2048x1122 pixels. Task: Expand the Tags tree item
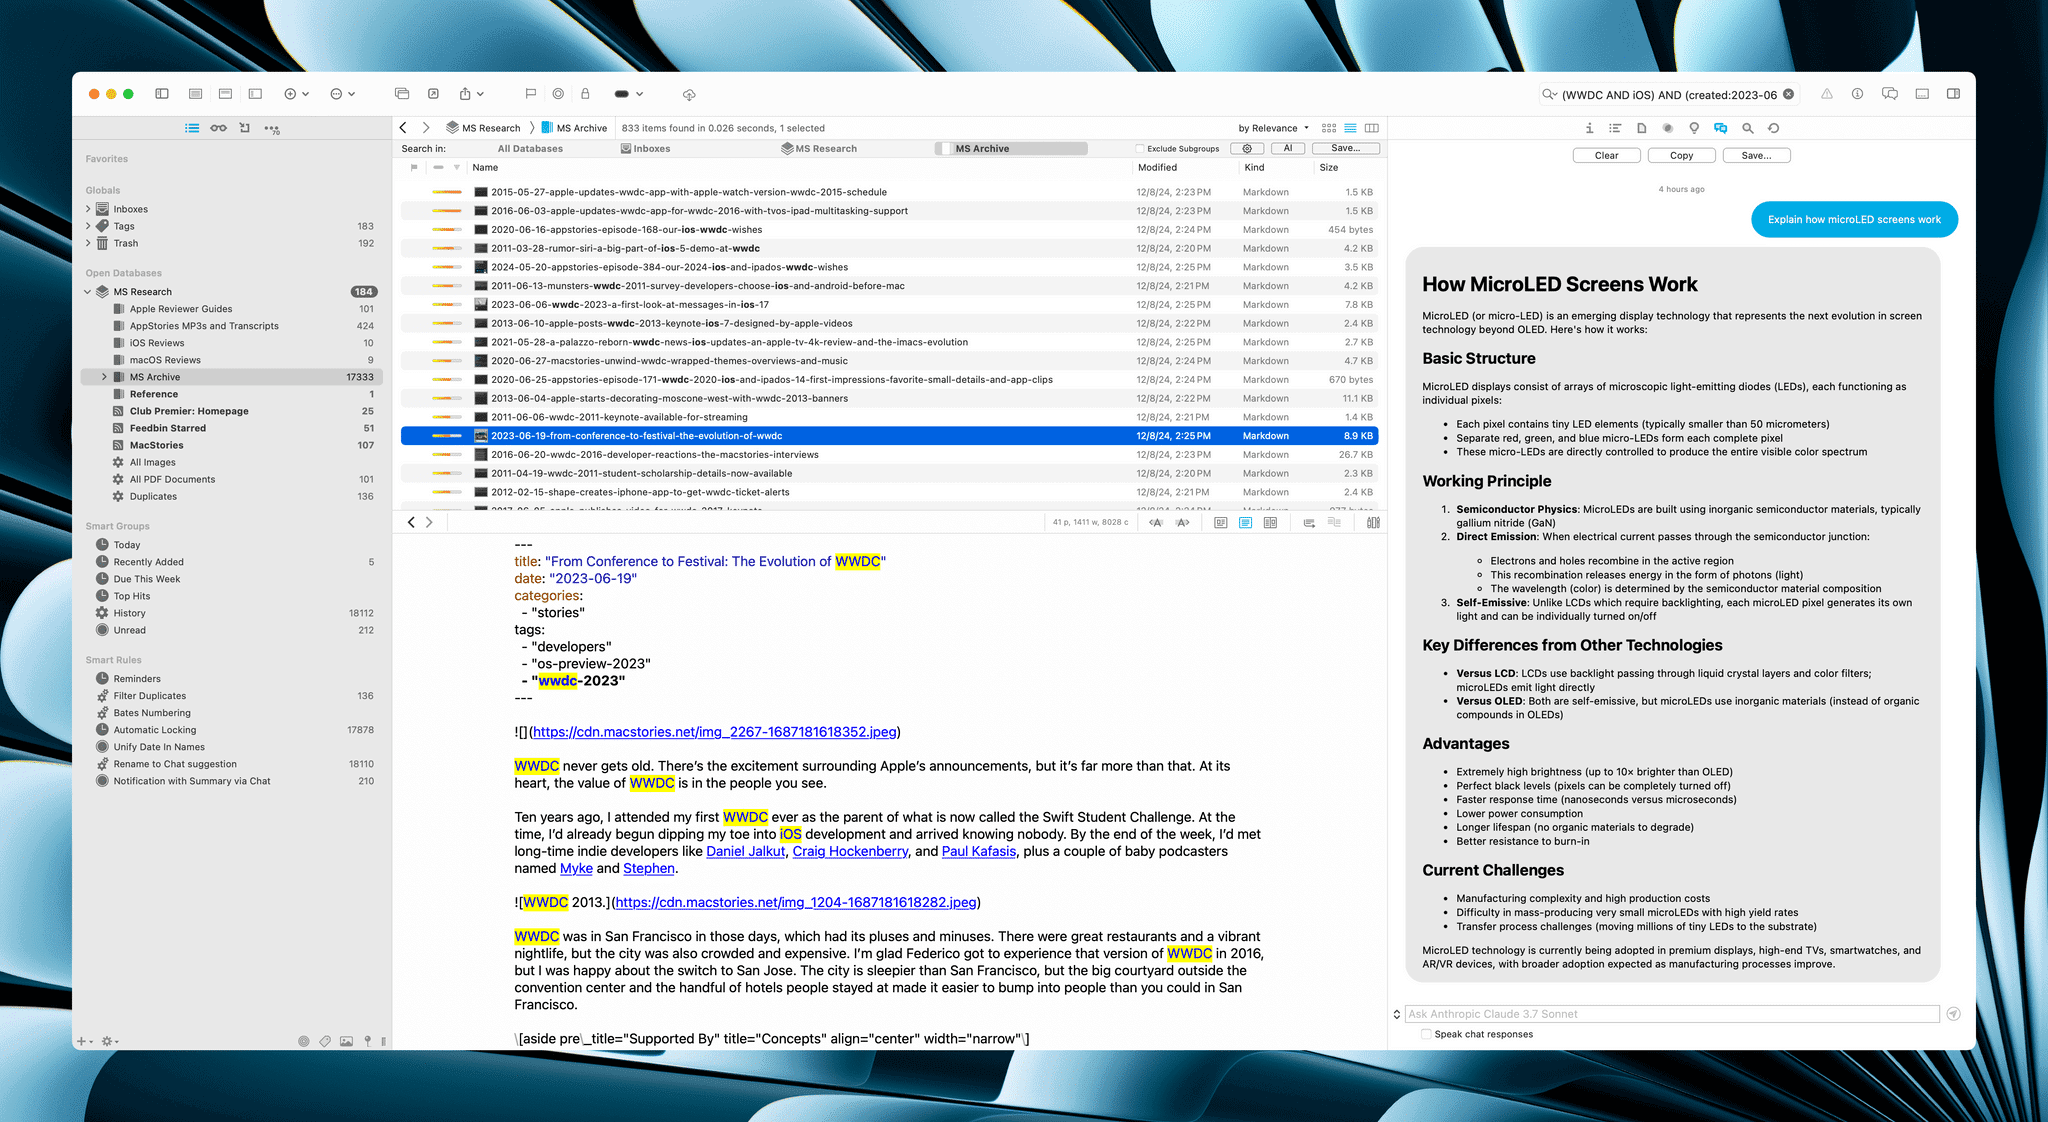click(88, 226)
